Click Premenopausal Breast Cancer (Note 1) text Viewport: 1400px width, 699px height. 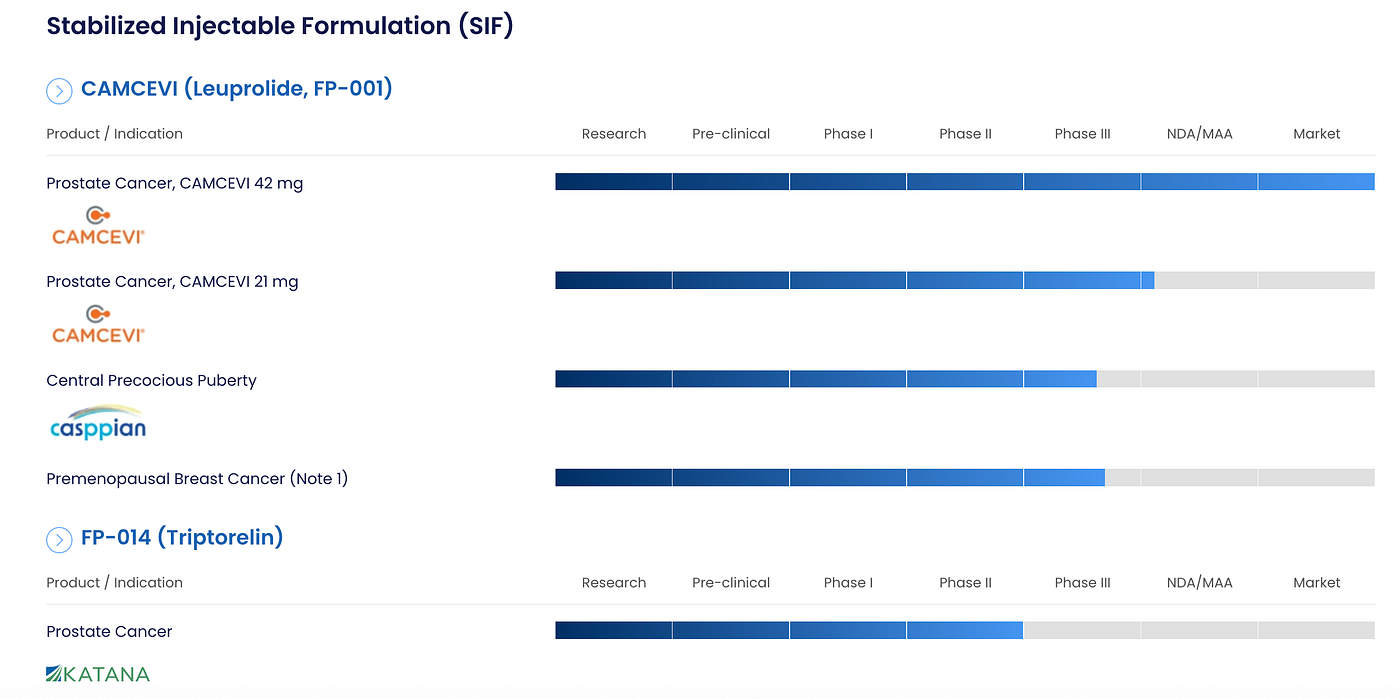(197, 479)
